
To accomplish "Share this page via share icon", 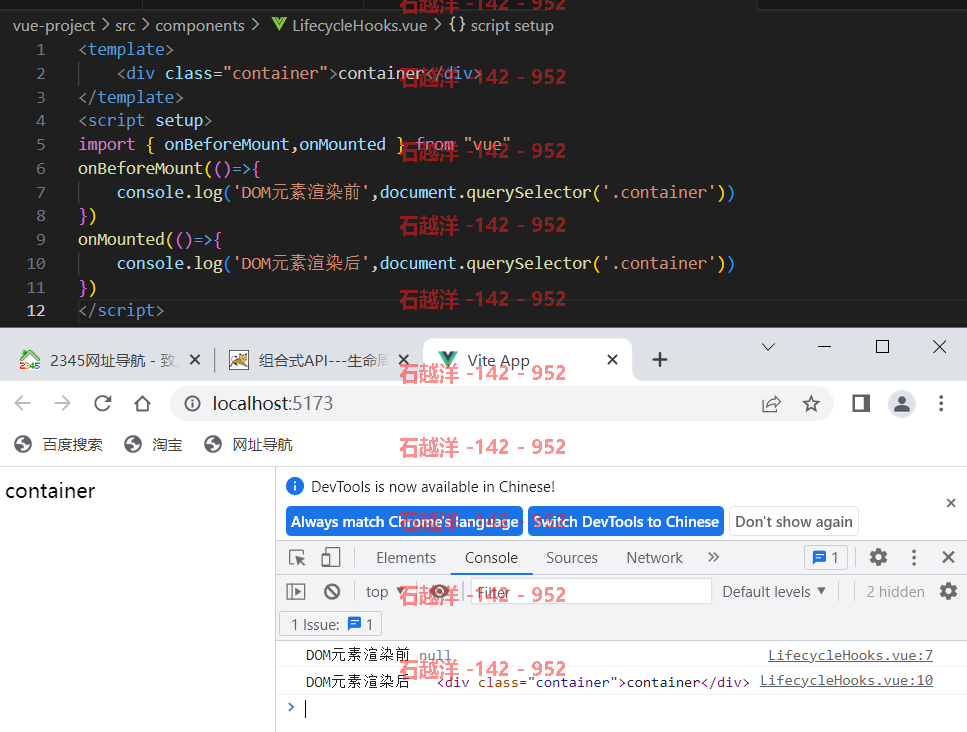I will [771, 404].
